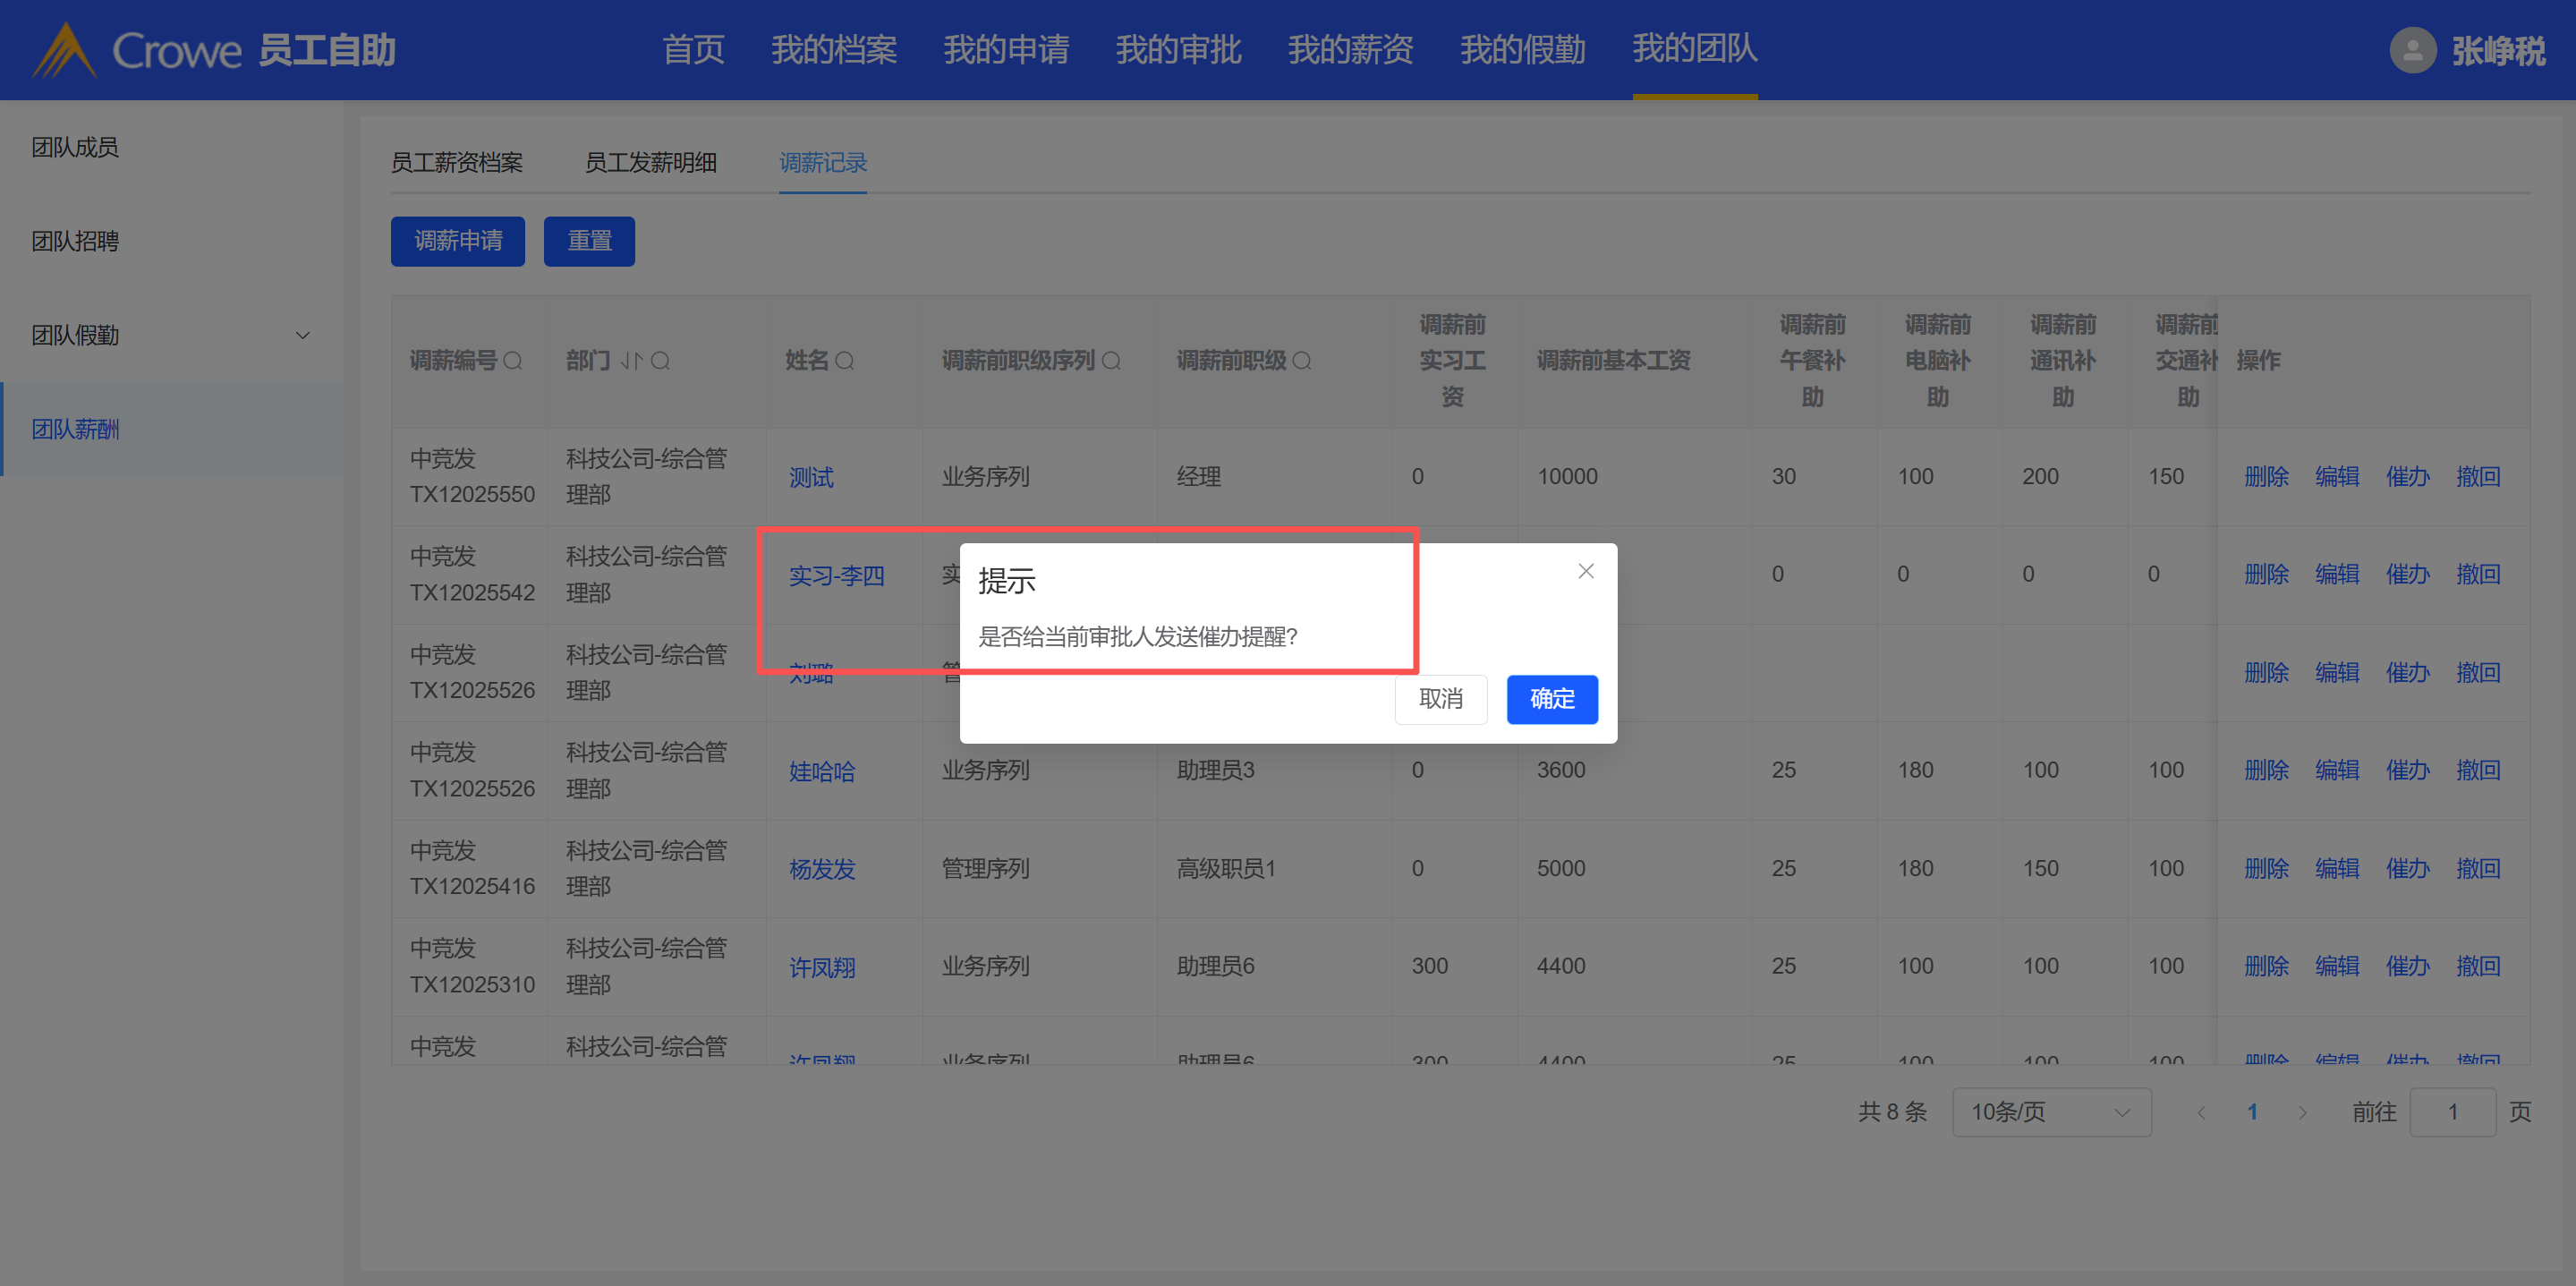Click 催办 link in 测试 row
Viewport: 2576px width, 1286px height.
(x=2407, y=477)
